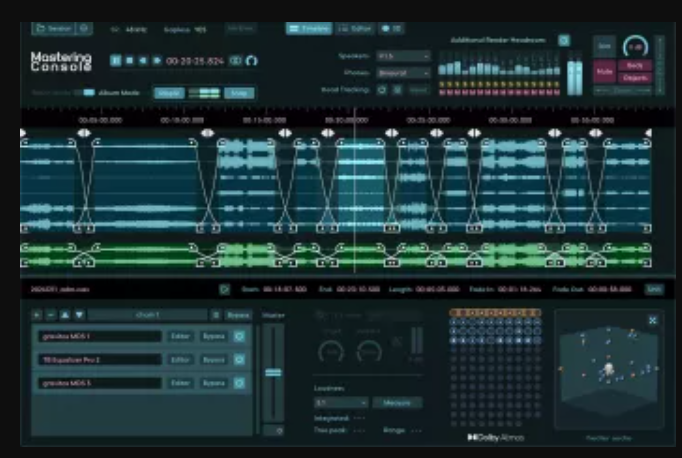Image resolution: width=682 pixels, height=458 pixels.
Task: Click the second Head Tracking icon
Action: [397, 90]
